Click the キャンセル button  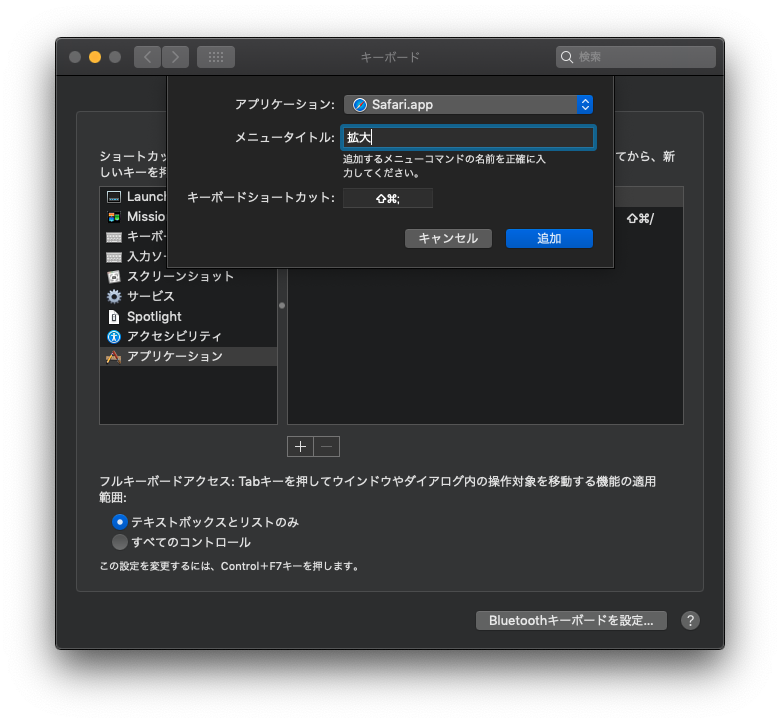point(448,238)
